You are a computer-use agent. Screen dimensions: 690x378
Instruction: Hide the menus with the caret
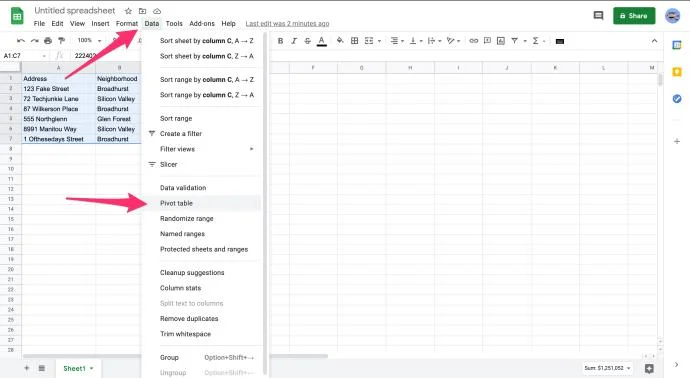654,41
